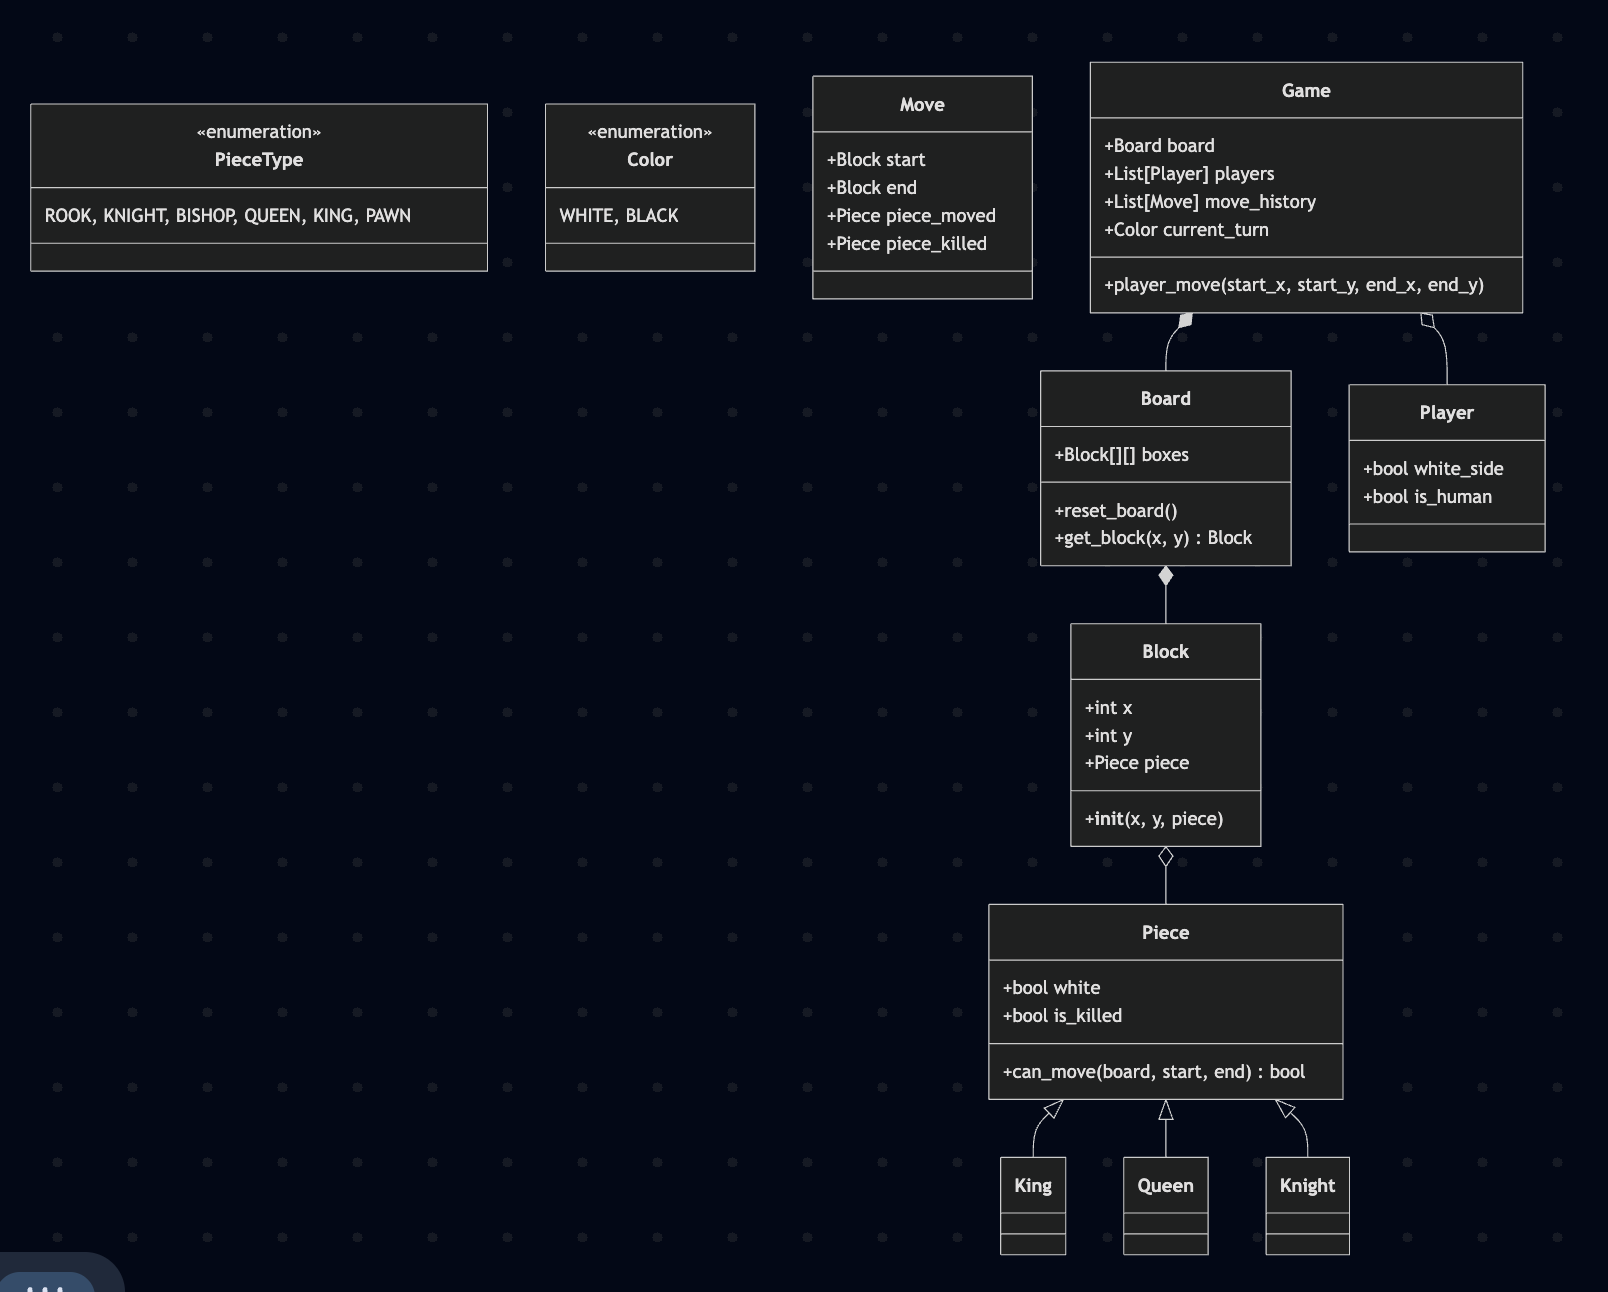Viewport: 1608px width, 1292px height.
Task: Click the hollow diamond between Block and Piece
Action: (x=1165, y=857)
